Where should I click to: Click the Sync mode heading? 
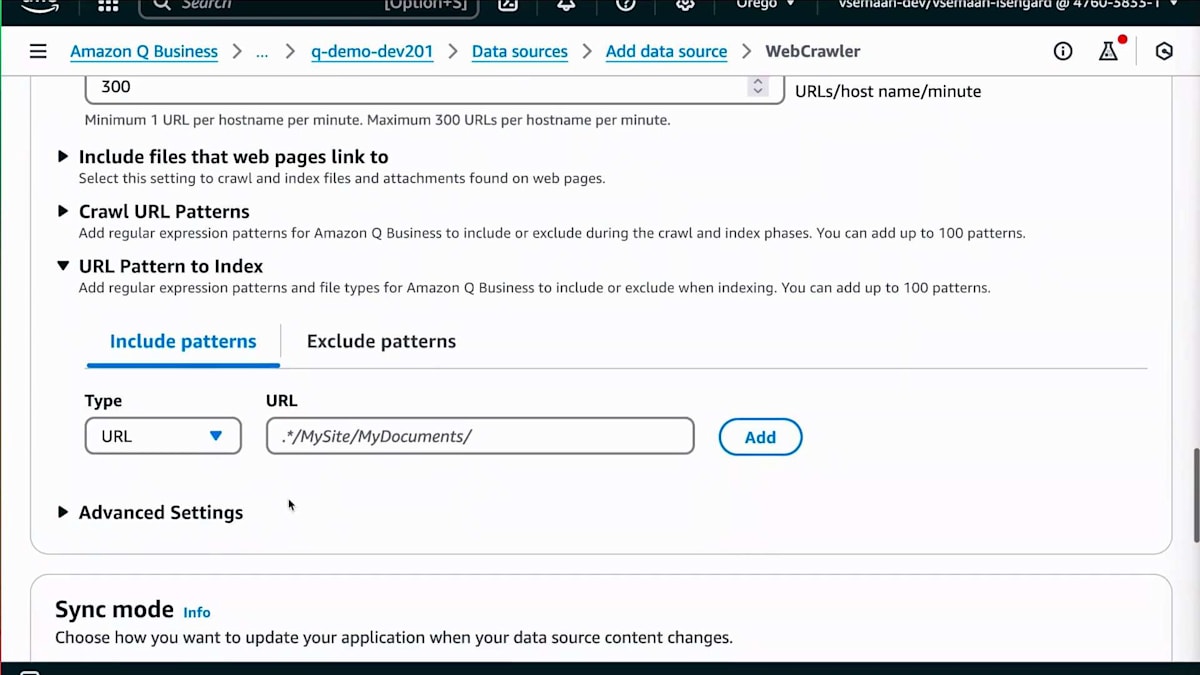point(114,610)
